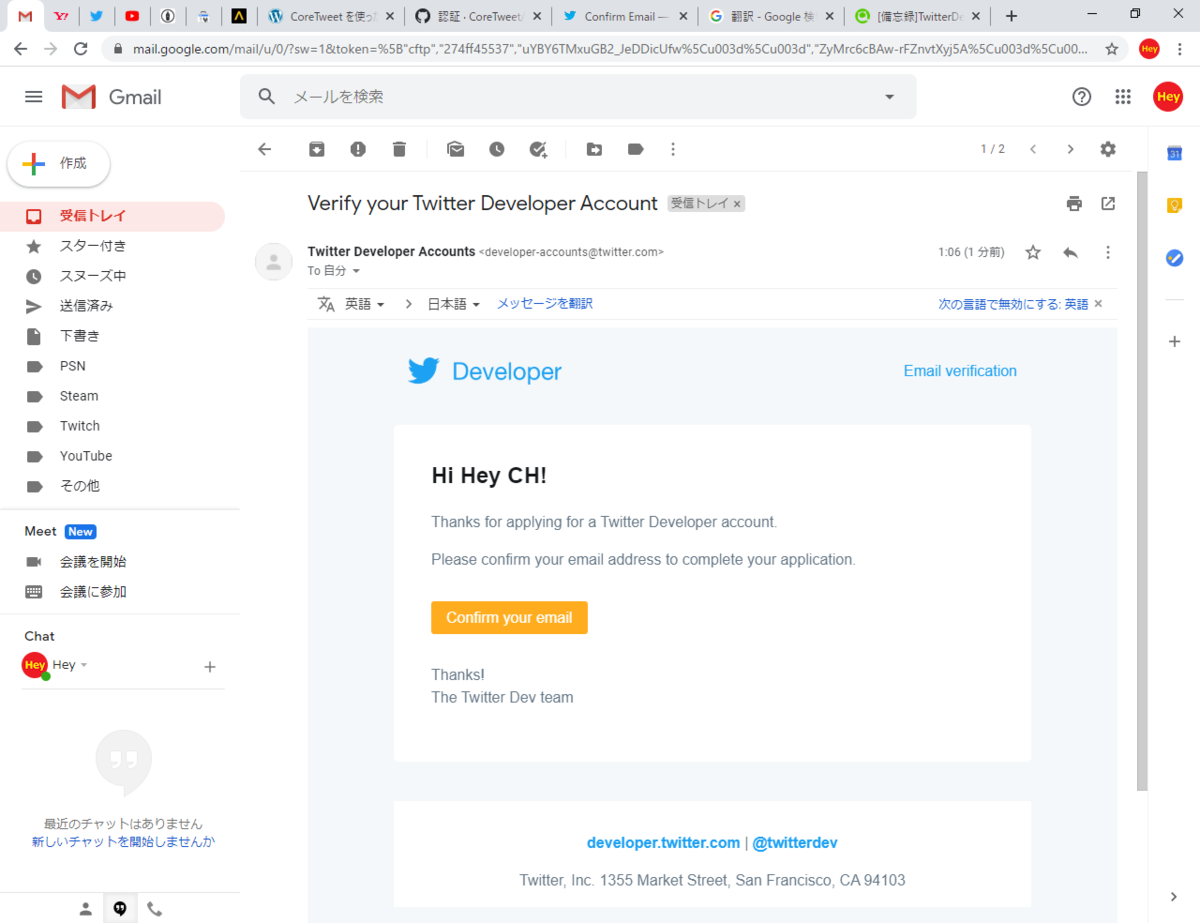This screenshot has height=923, width=1200.
Task: Open Hangouts conversations tab at bottom
Action: coord(120,908)
